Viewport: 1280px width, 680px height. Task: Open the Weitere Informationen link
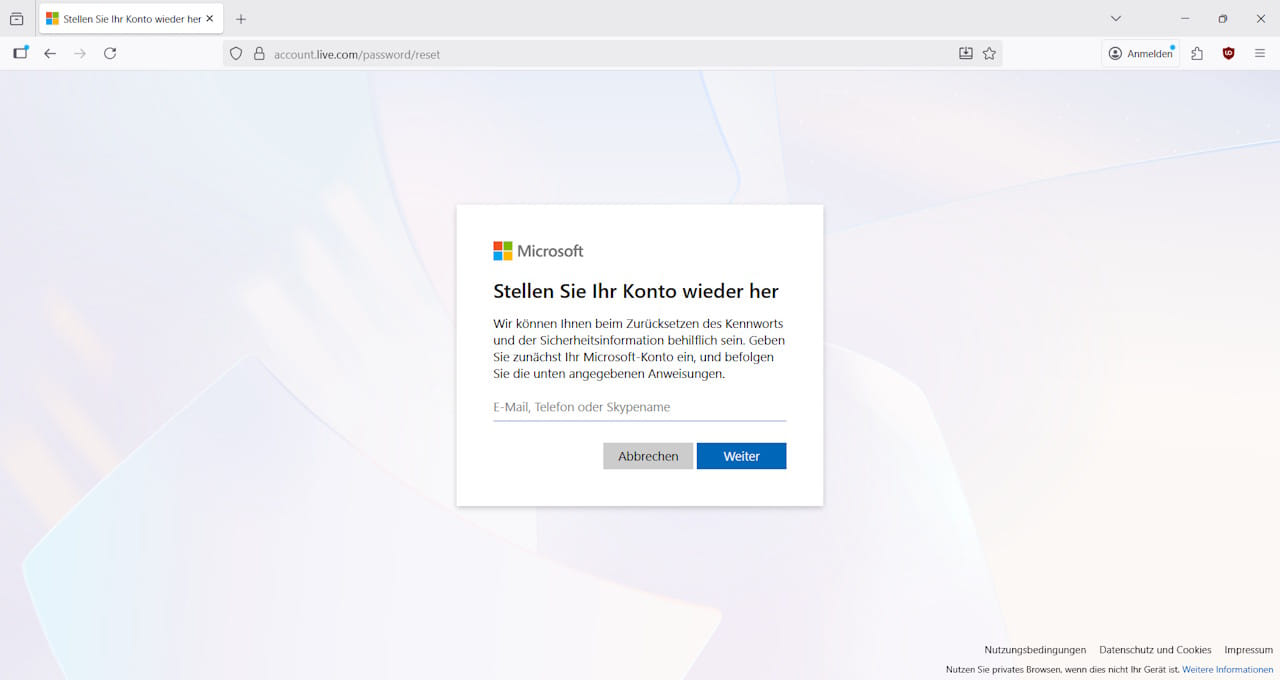[x=1228, y=669]
